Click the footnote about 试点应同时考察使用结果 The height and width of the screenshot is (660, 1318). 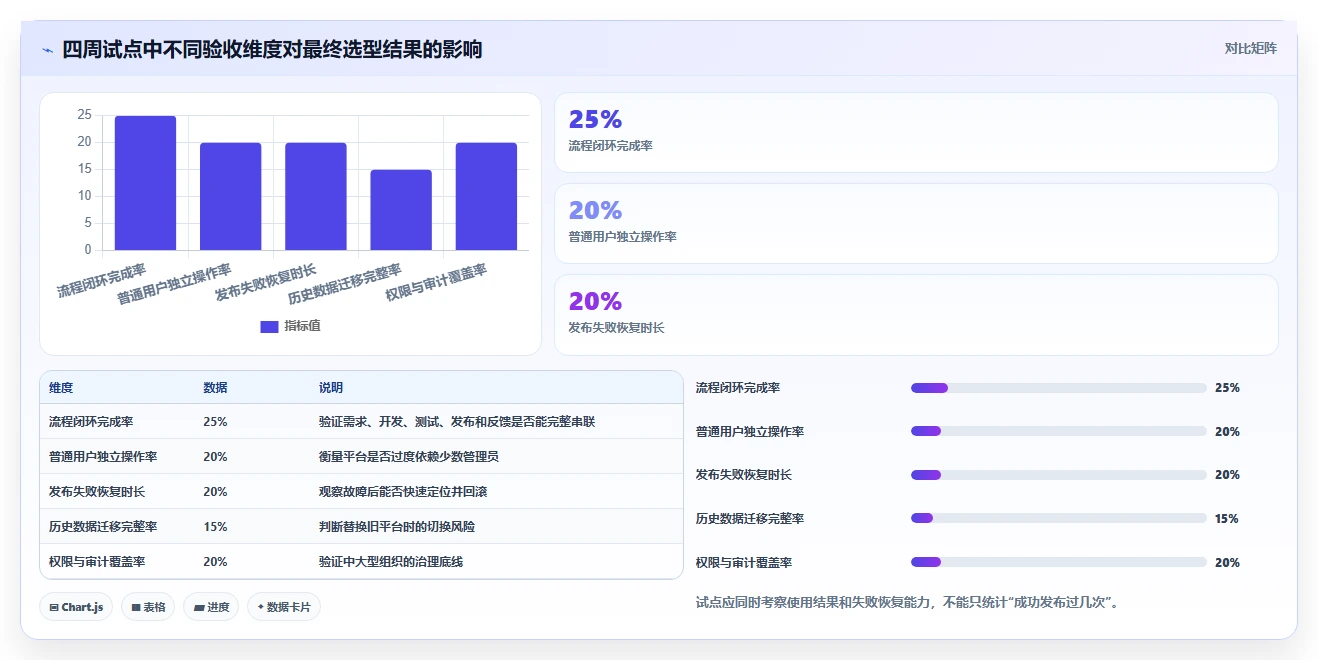pos(909,602)
